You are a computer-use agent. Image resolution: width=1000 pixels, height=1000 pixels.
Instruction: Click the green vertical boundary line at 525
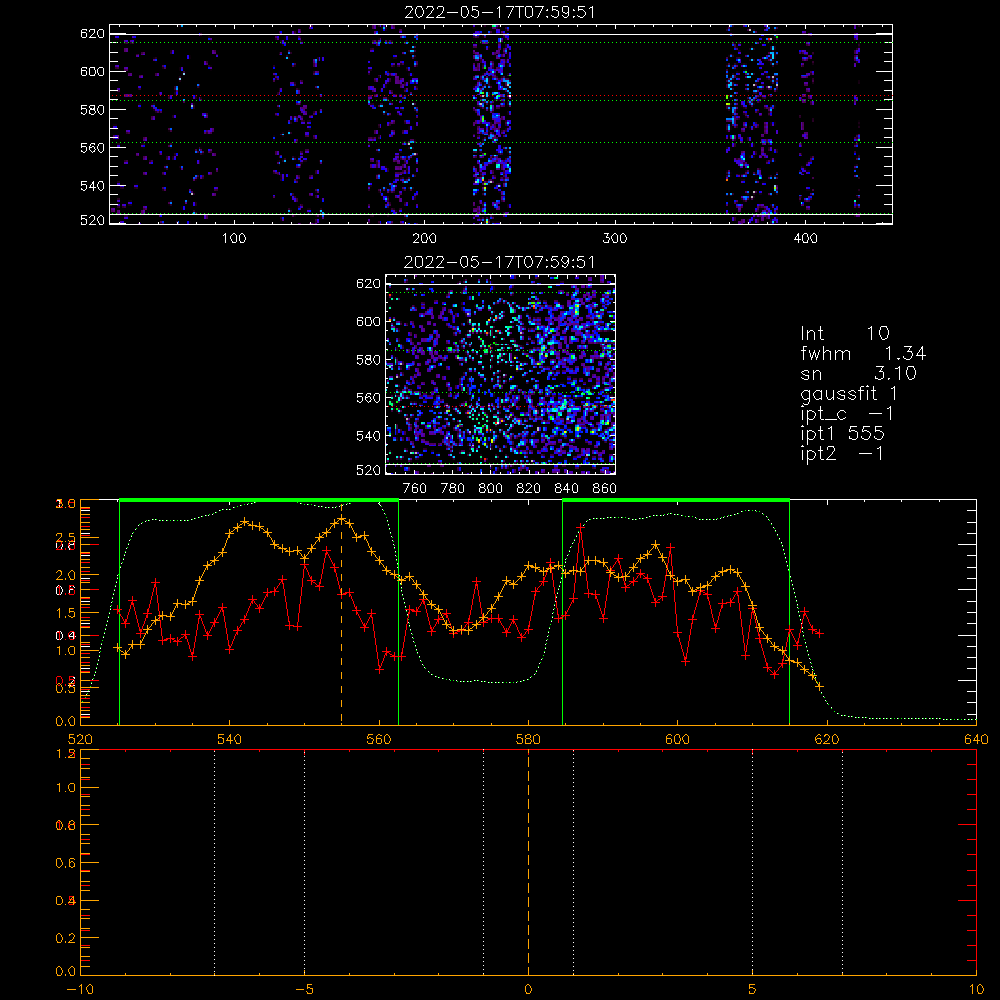pos(119,612)
